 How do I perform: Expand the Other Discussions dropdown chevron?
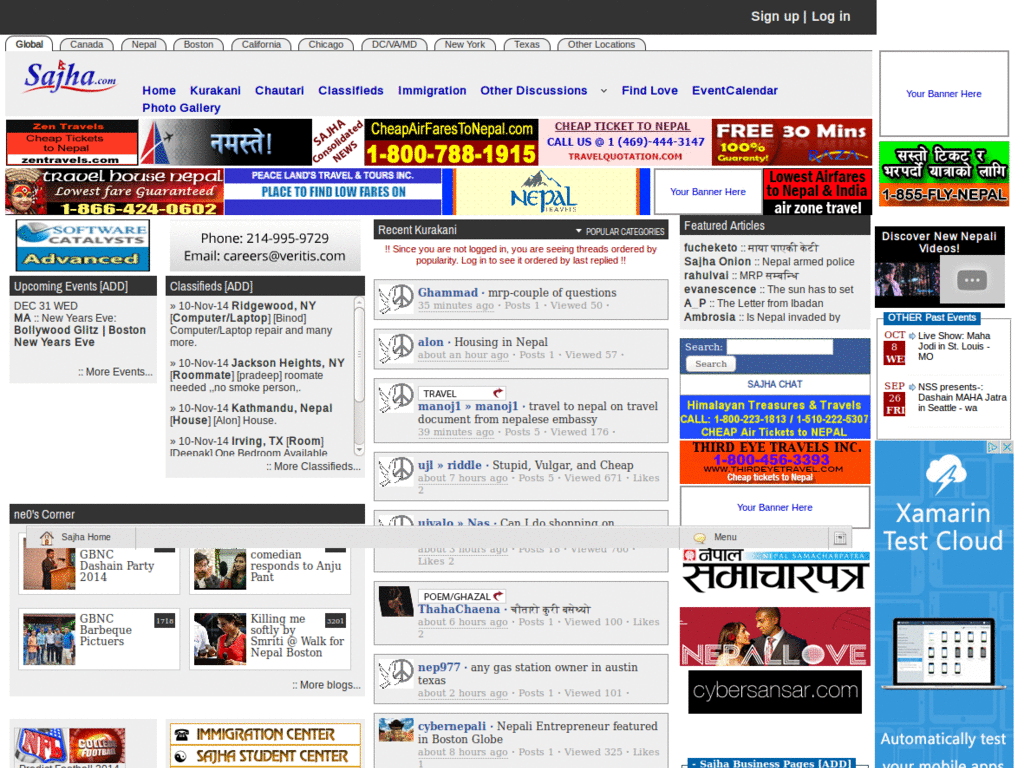click(603, 91)
